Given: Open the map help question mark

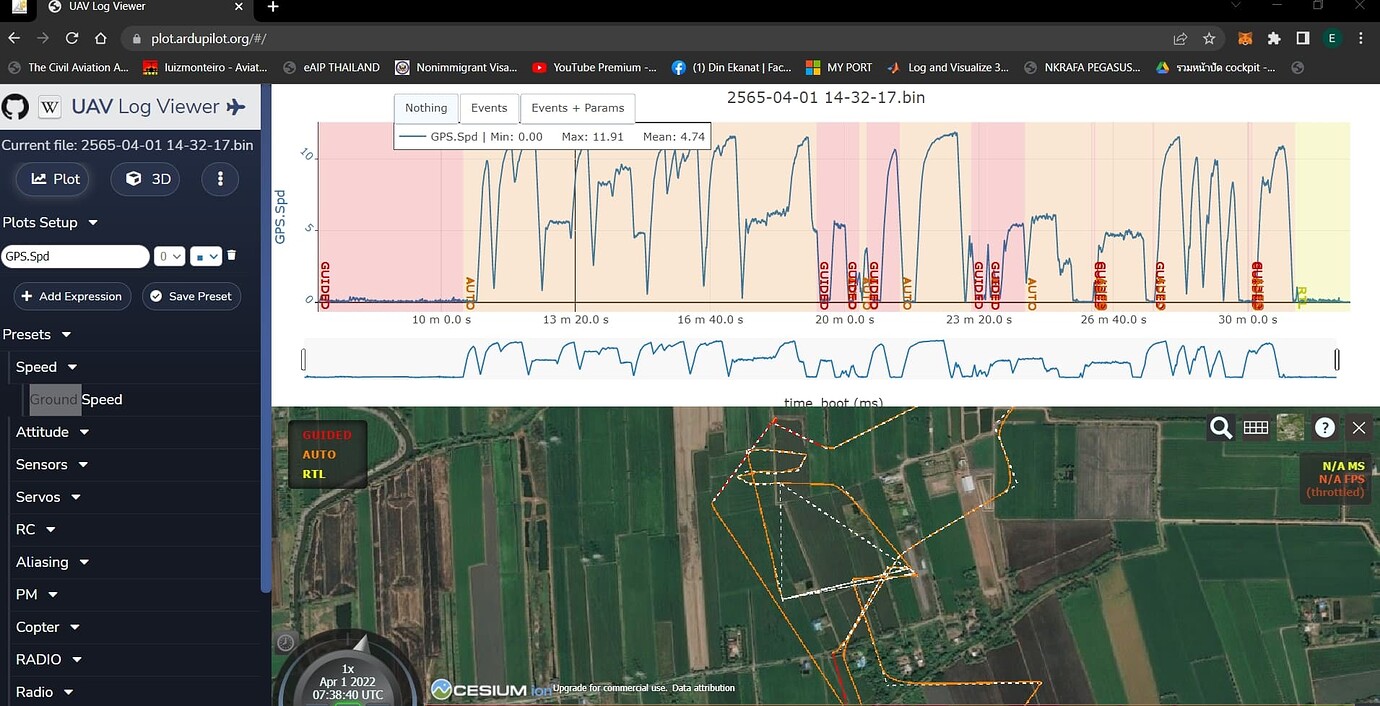Looking at the screenshot, I should pyautogui.click(x=1324, y=427).
